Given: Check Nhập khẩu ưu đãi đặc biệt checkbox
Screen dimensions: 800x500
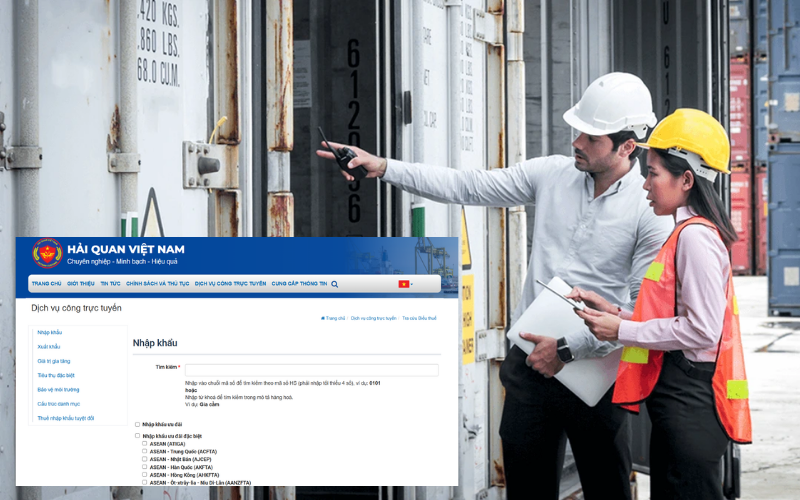Looking at the screenshot, I should 137,436.
